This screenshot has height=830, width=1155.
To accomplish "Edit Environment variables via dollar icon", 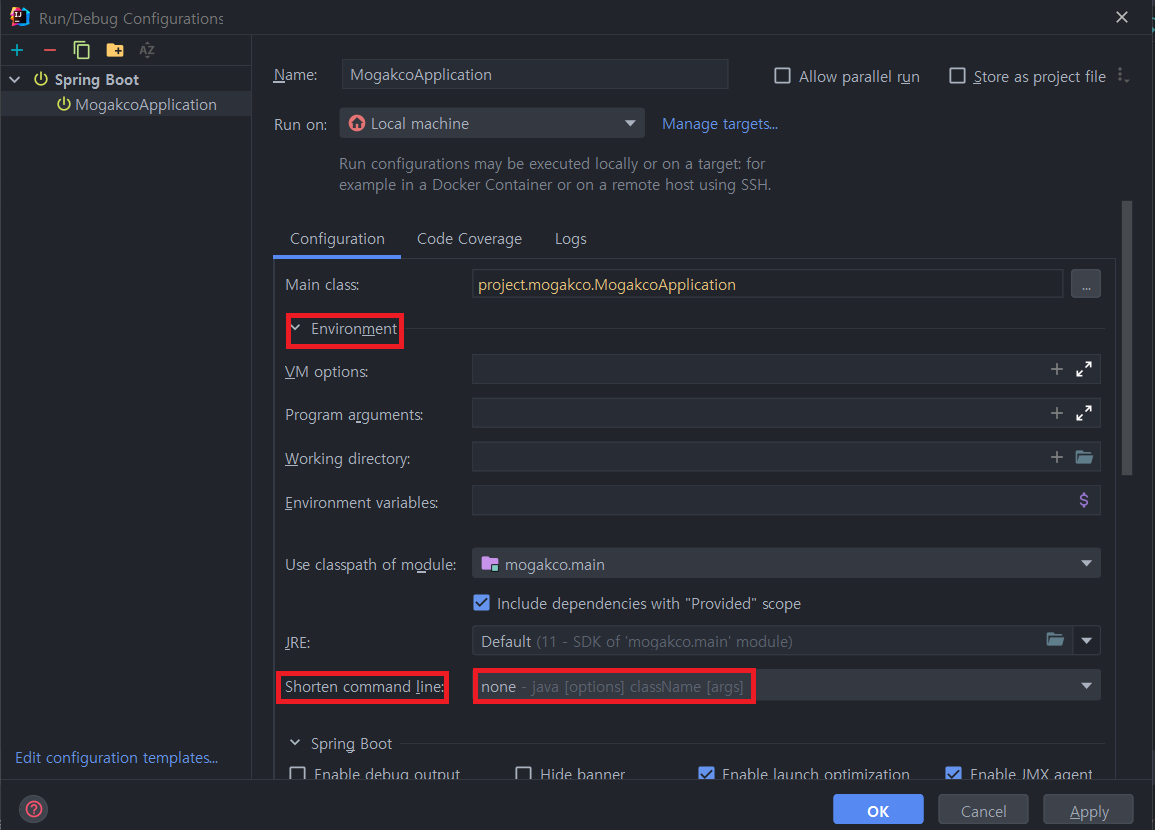I will (1084, 500).
